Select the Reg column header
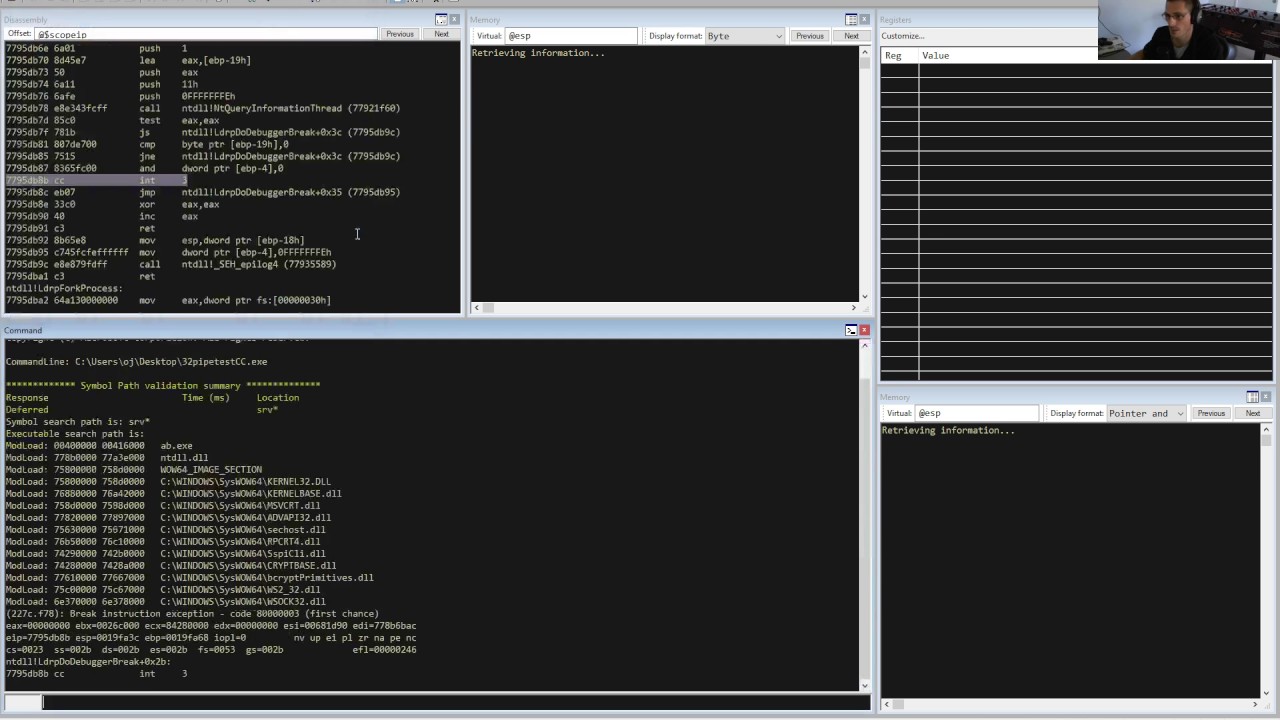The image size is (1280, 720). 894,56
